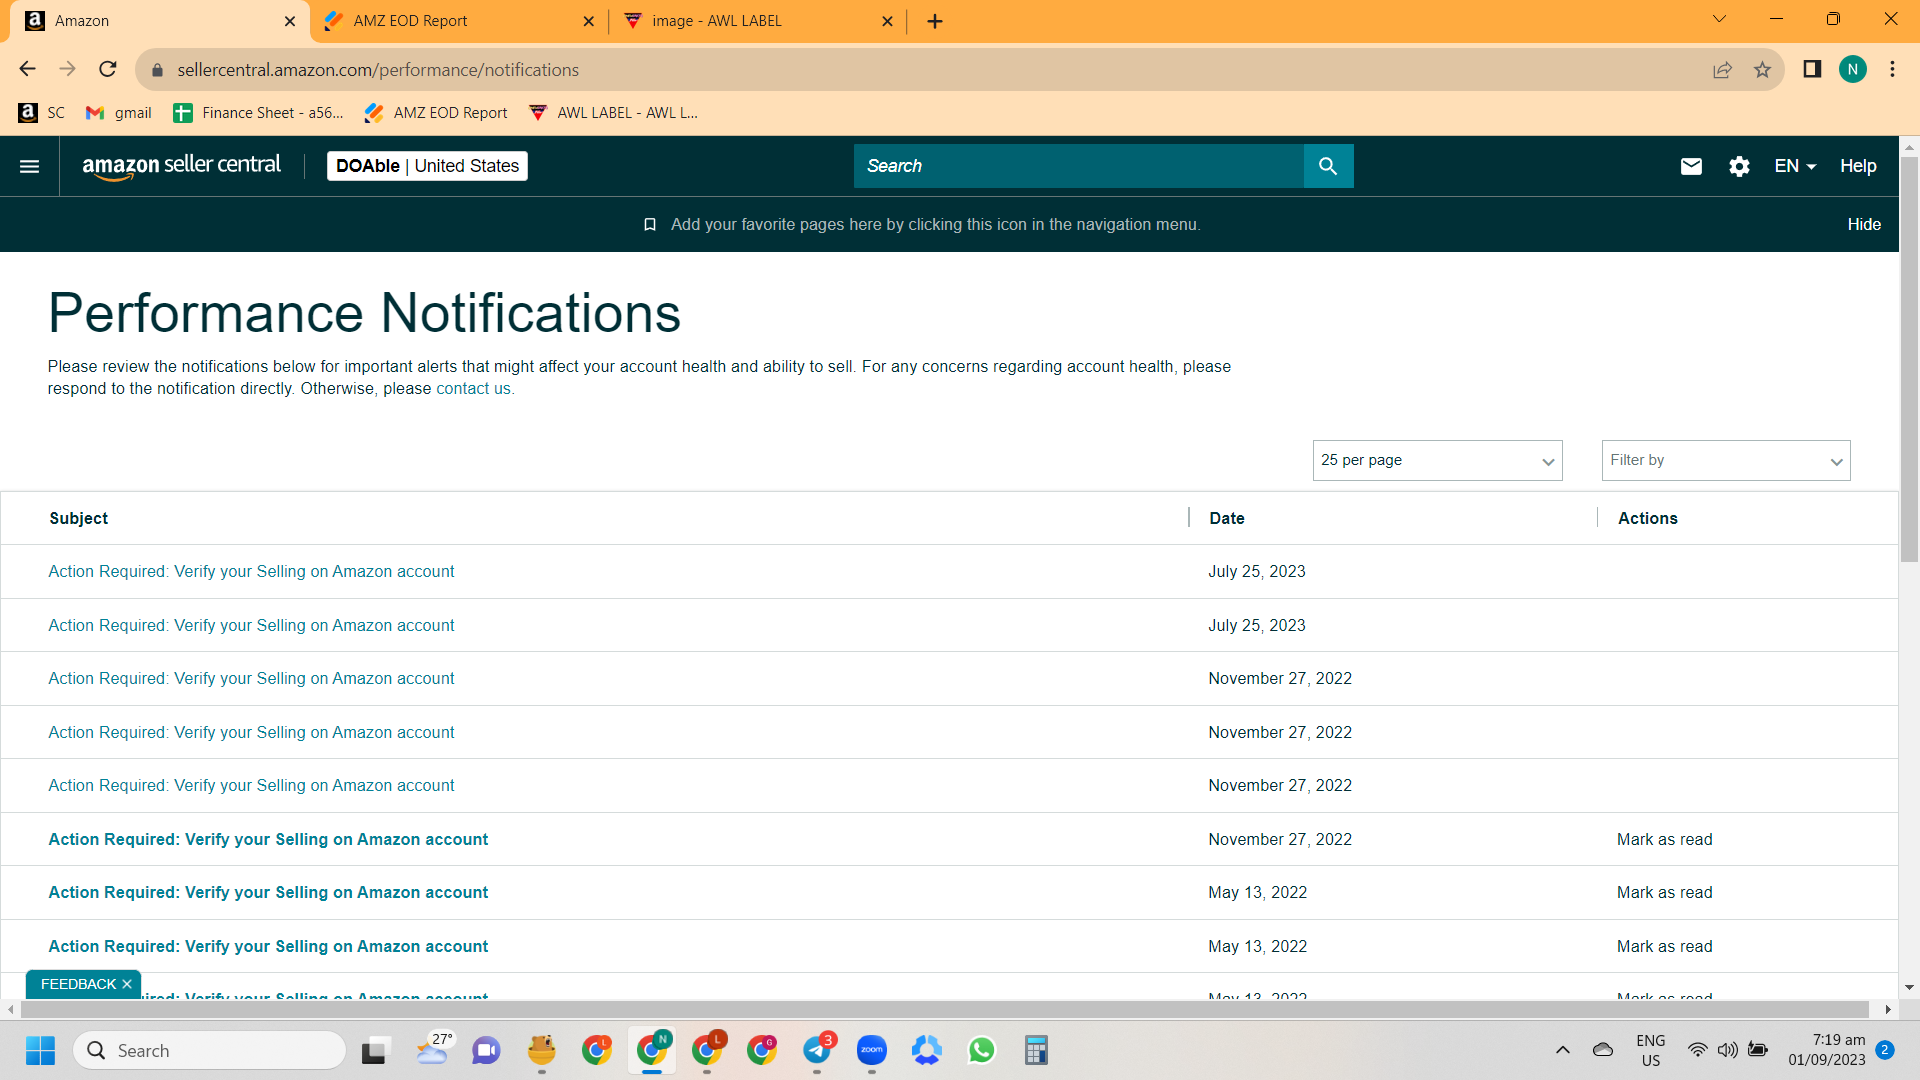Open the notification center badge showing 2
This screenshot has width=1920, height=1080.
(x=1885, y=1049)
